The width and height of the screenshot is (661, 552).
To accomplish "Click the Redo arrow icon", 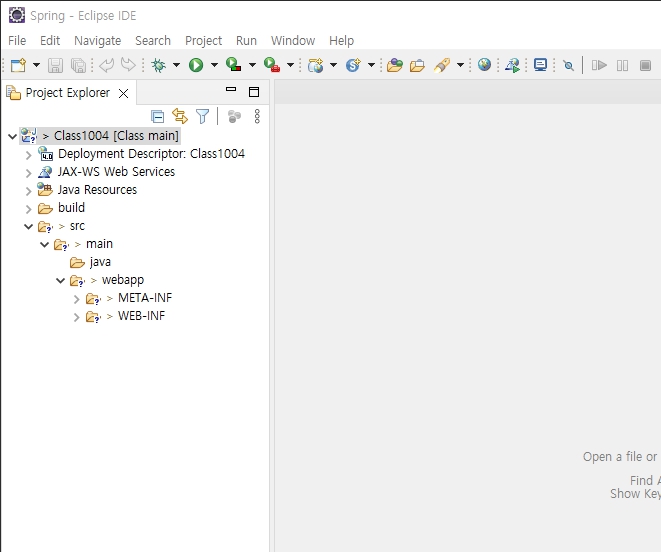I will pyautogui.click(x=128, y=65).
